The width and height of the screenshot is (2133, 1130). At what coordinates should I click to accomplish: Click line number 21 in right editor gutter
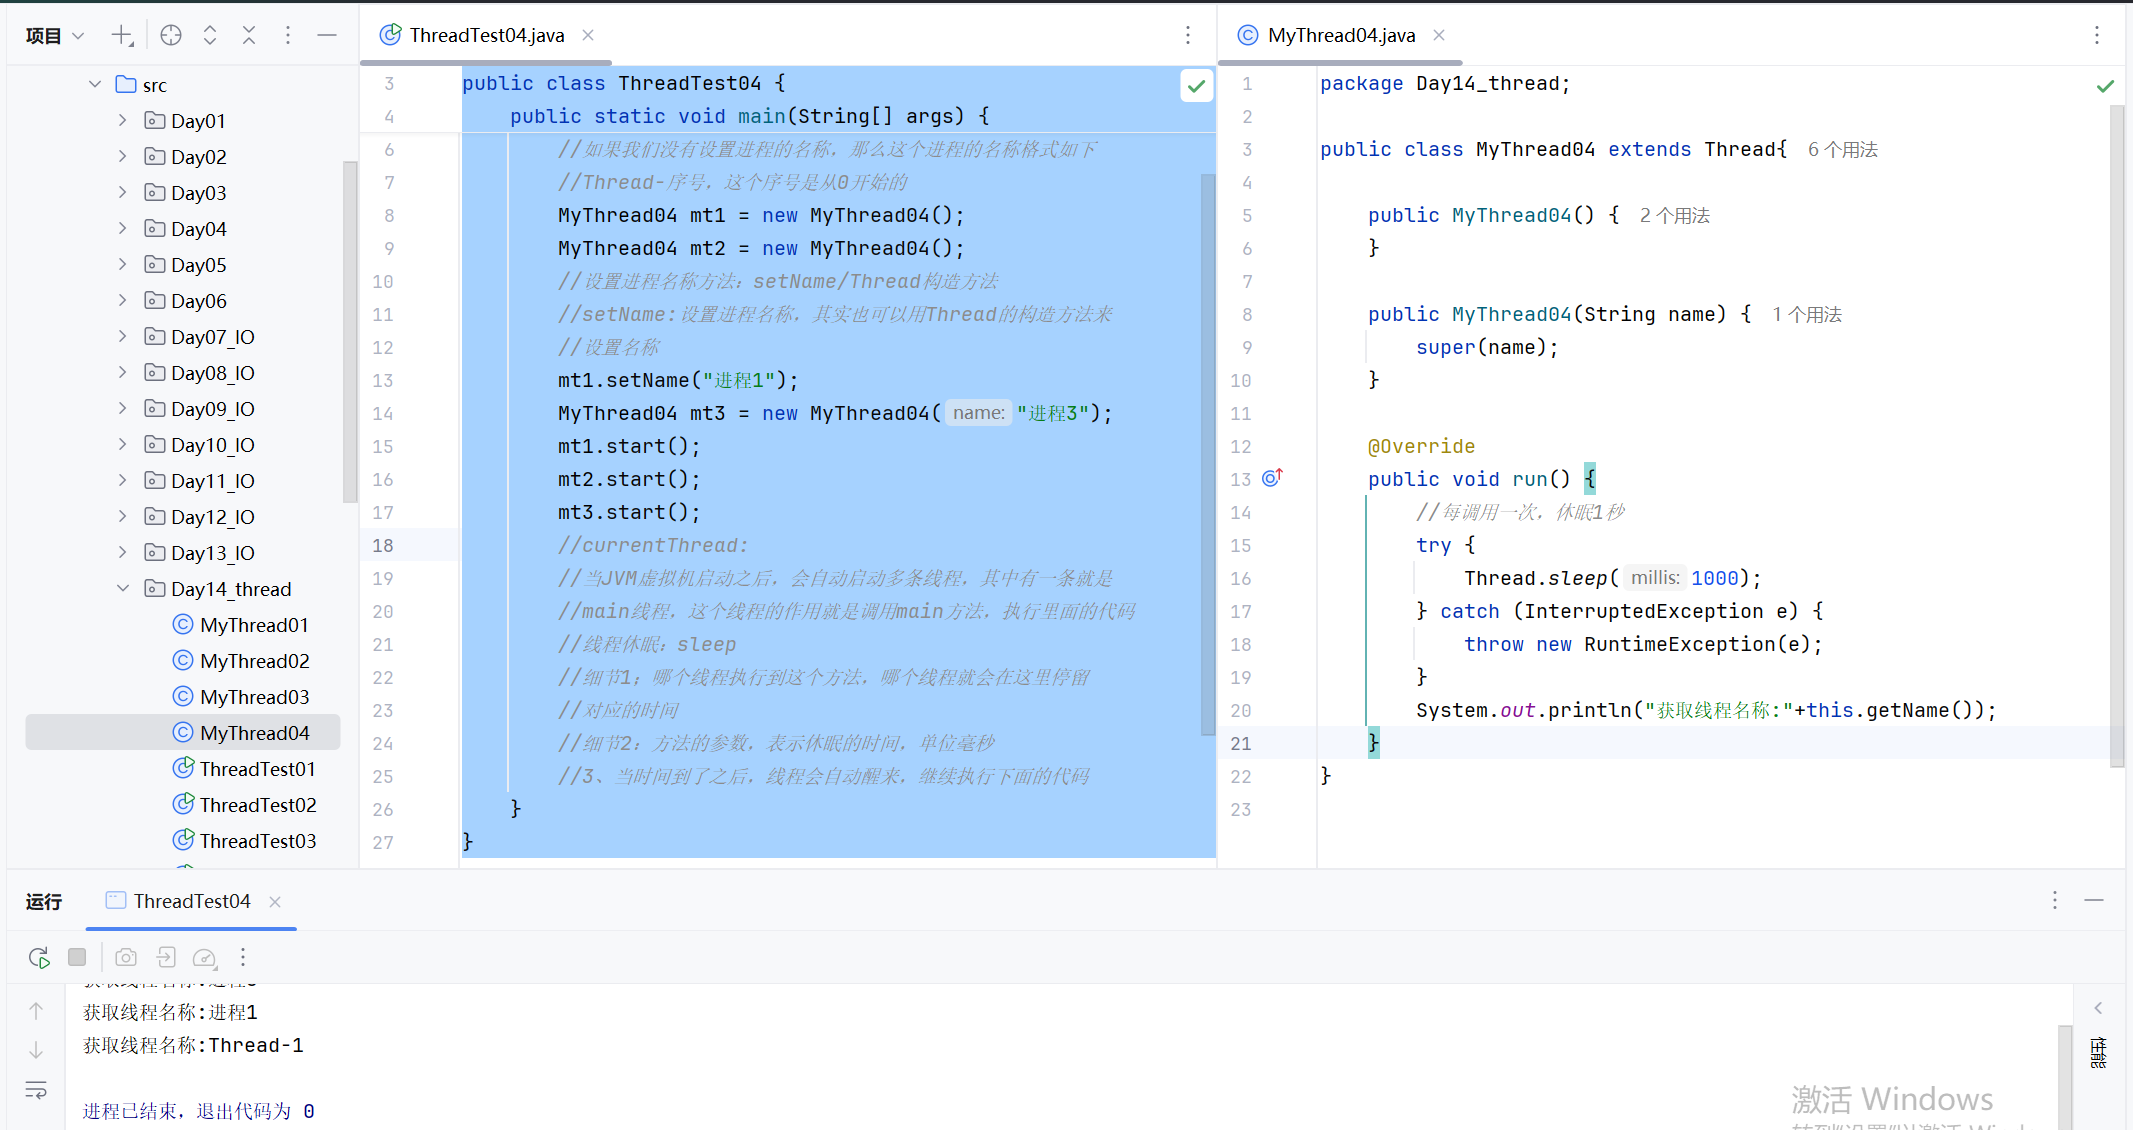point(1241,743)
